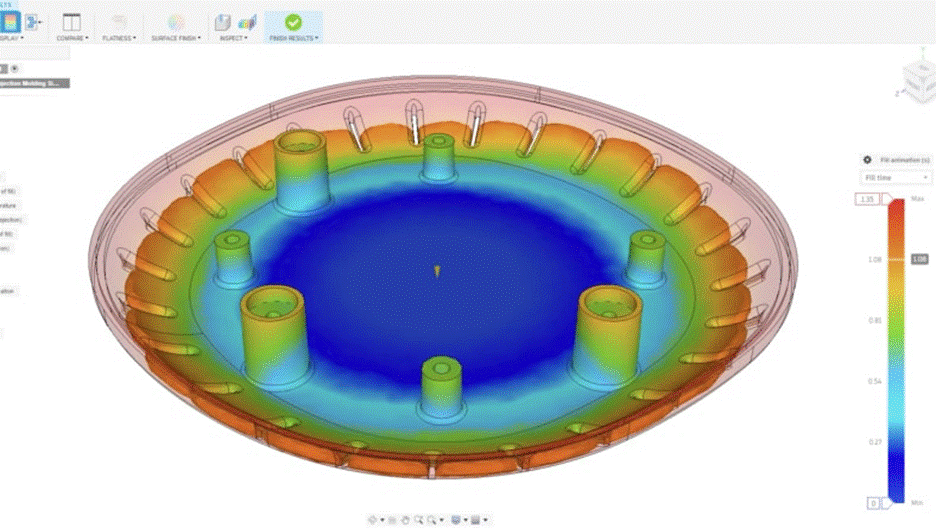Click the yellow injection location cone
The image size is (936, 528).
[437, 271]
